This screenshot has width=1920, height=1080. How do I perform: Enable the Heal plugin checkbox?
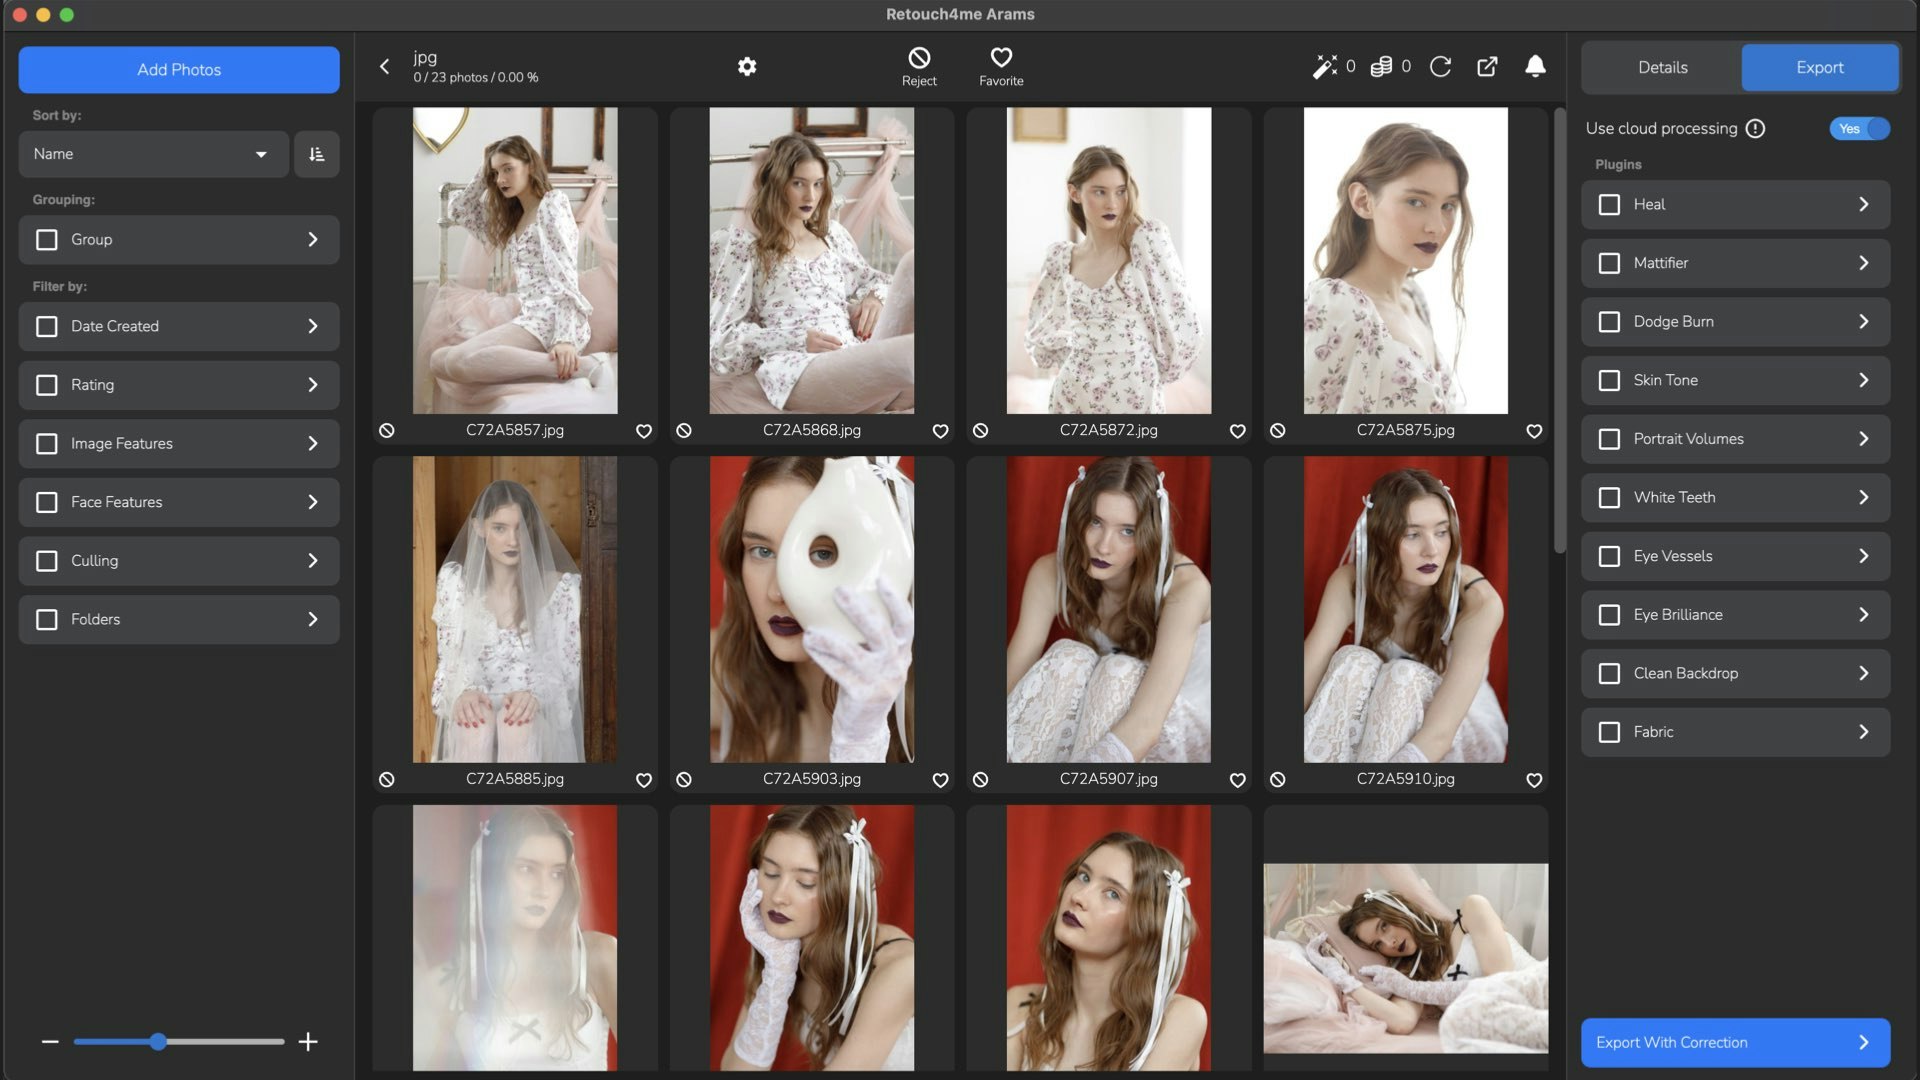pos(1609,205)
